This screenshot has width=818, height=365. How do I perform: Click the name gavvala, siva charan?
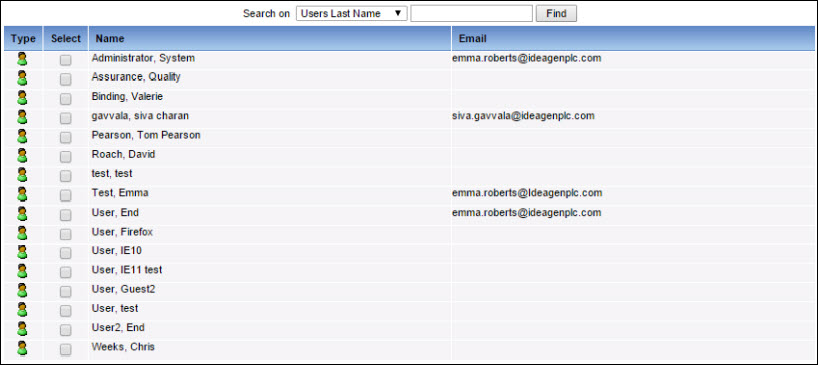pyautogui.click(x=140, y=116)
